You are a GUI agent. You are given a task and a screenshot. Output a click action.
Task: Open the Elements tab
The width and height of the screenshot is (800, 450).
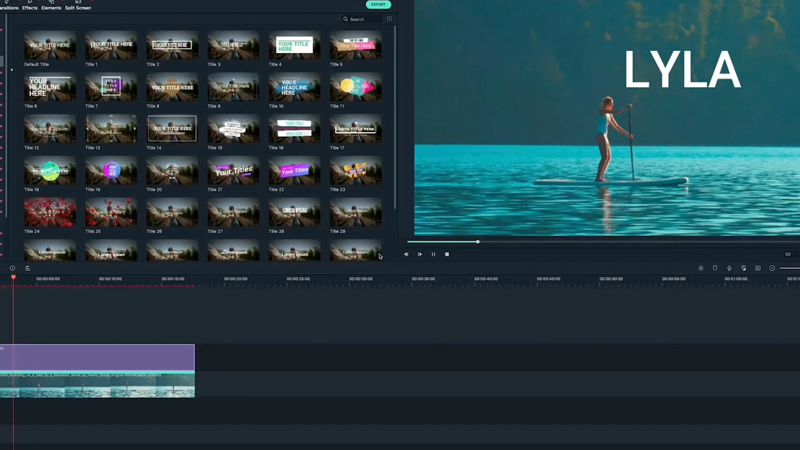coord(52,6)
